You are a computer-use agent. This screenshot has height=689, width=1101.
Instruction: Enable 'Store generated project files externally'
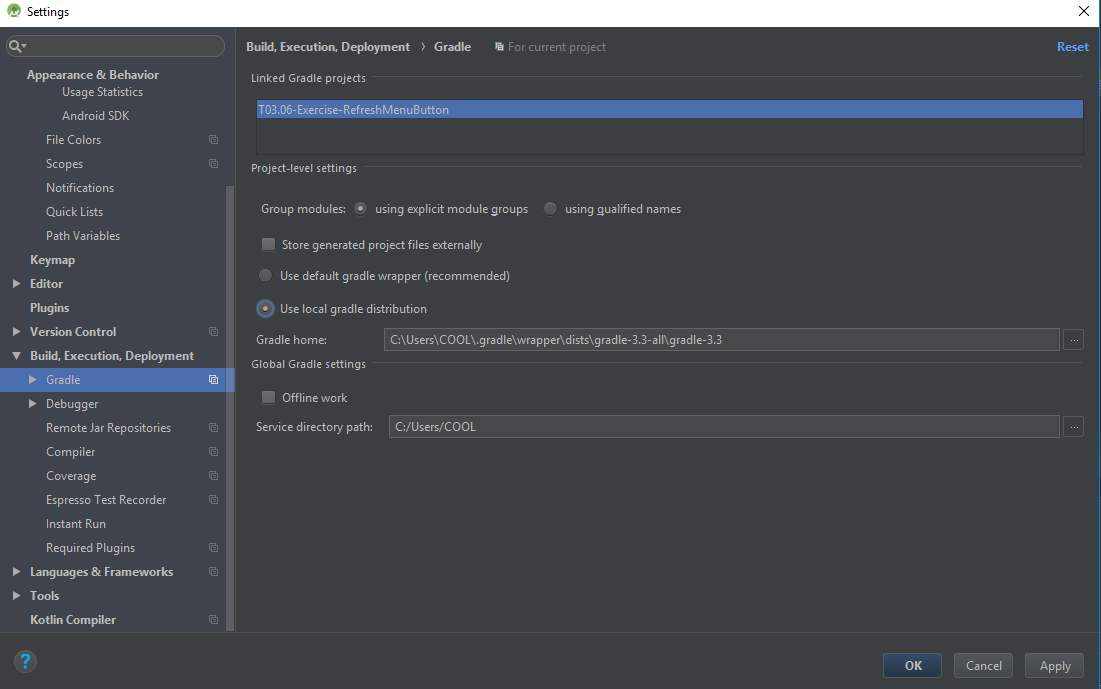(x=268, y=244)
